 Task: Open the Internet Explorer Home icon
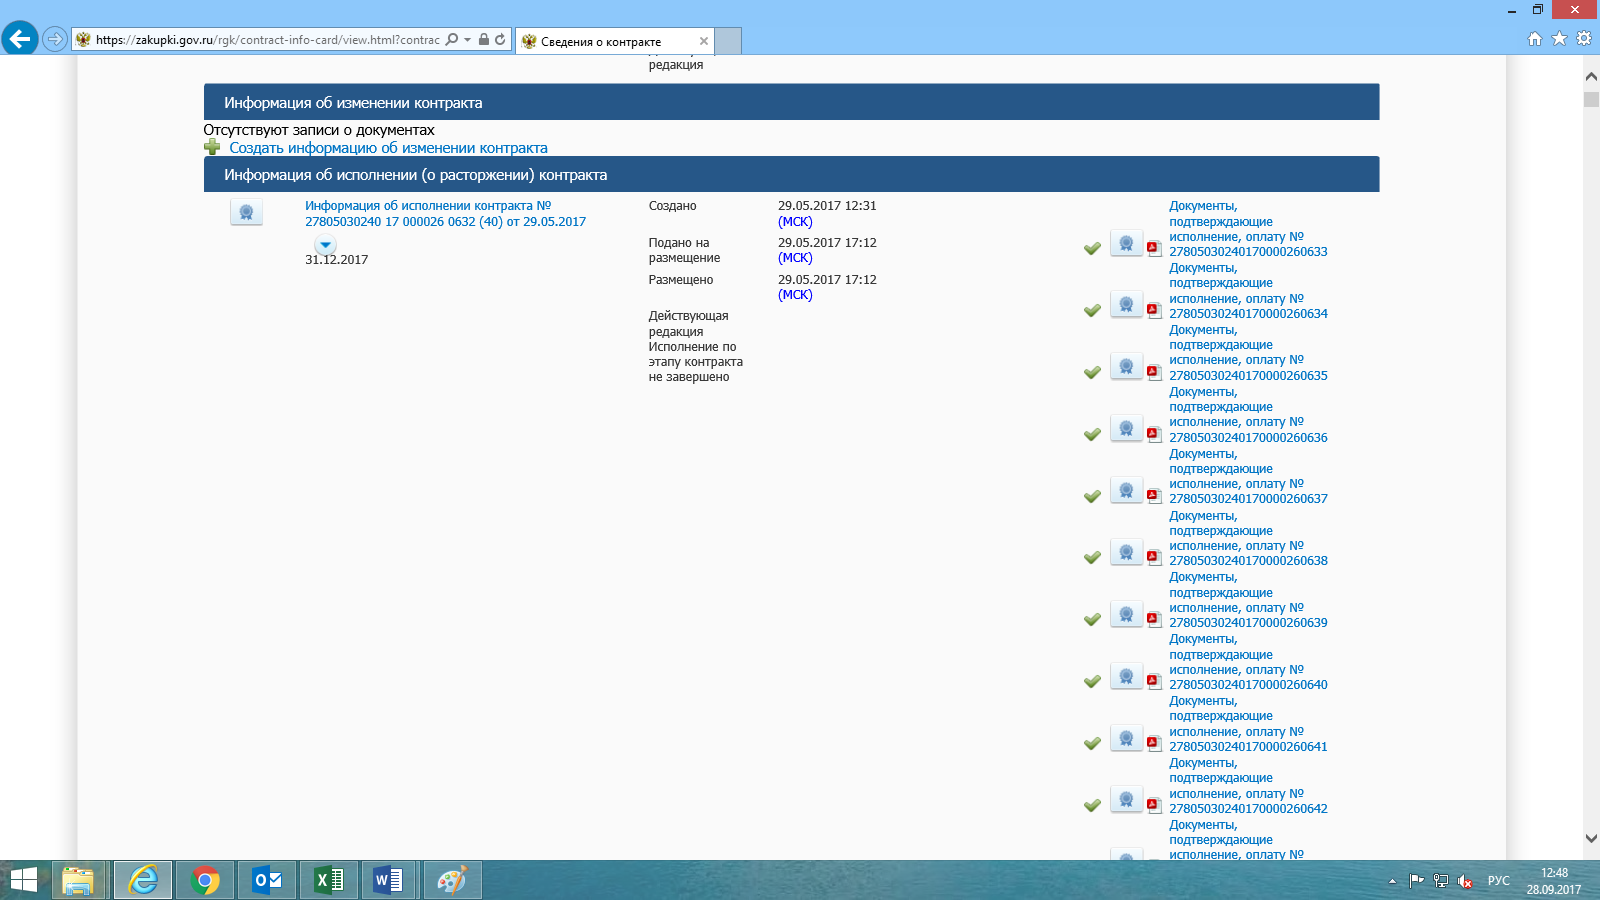(x=1535, y=39)
